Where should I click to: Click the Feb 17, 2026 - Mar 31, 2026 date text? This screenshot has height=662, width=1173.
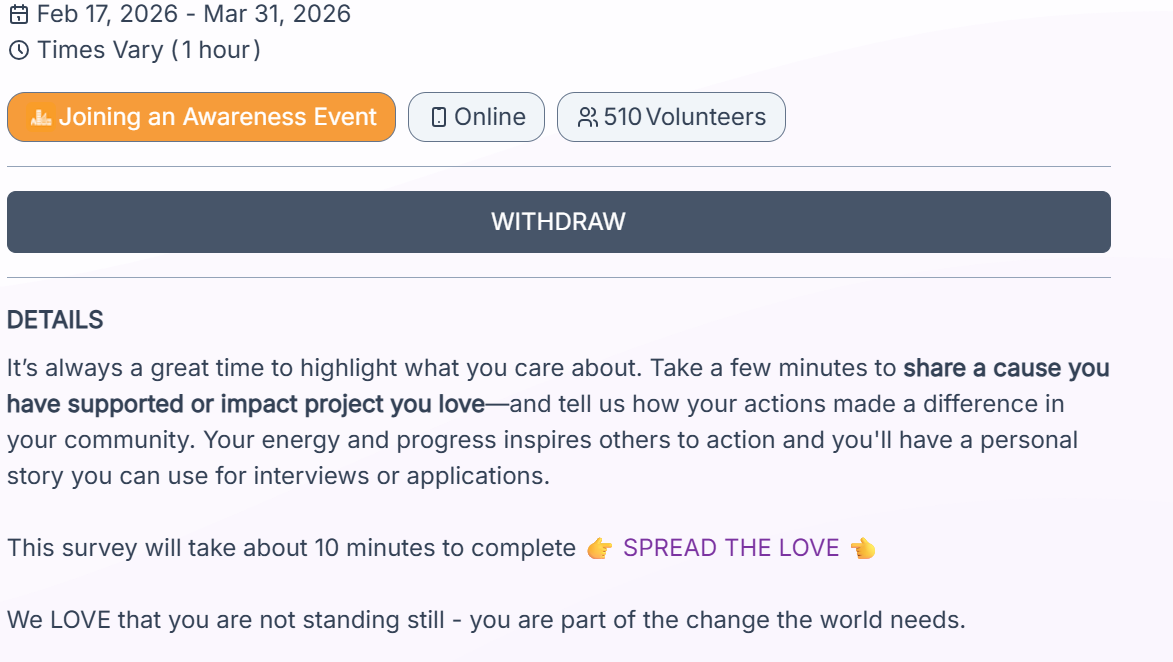point(194,15)
